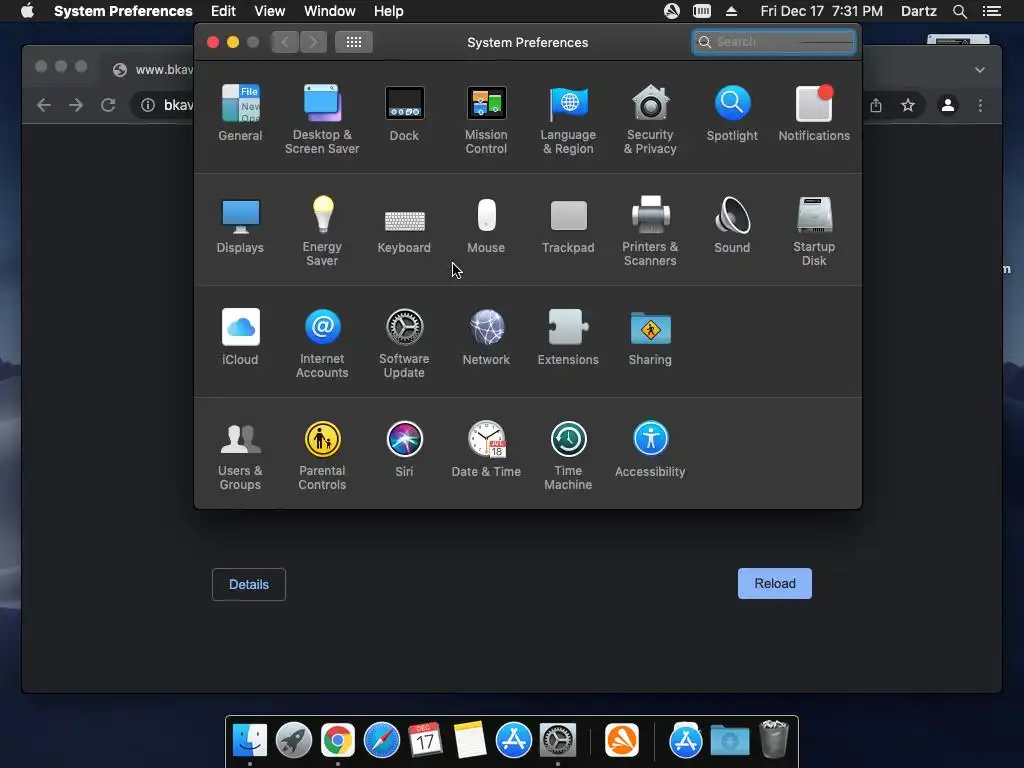The height and width of the screenshot is (768, 1024).
Task: Open the System Preferences app menu
Action: (x=123, y=11)
